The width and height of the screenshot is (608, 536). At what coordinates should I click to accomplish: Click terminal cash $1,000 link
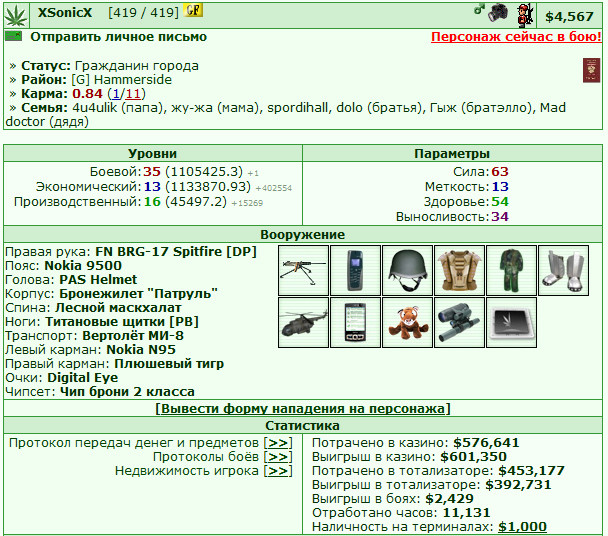[x=522, y=526]
